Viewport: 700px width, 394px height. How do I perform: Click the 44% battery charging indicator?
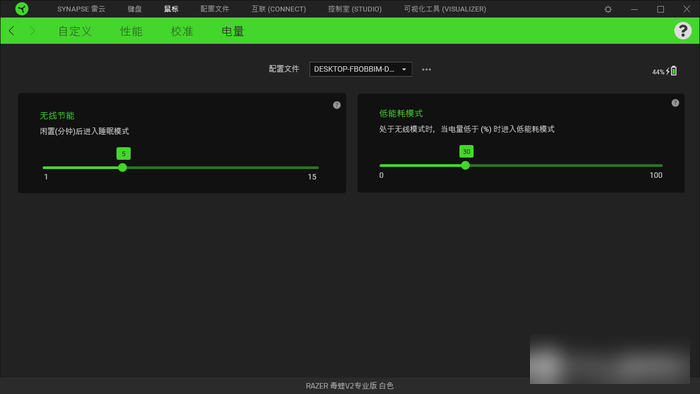665,71
